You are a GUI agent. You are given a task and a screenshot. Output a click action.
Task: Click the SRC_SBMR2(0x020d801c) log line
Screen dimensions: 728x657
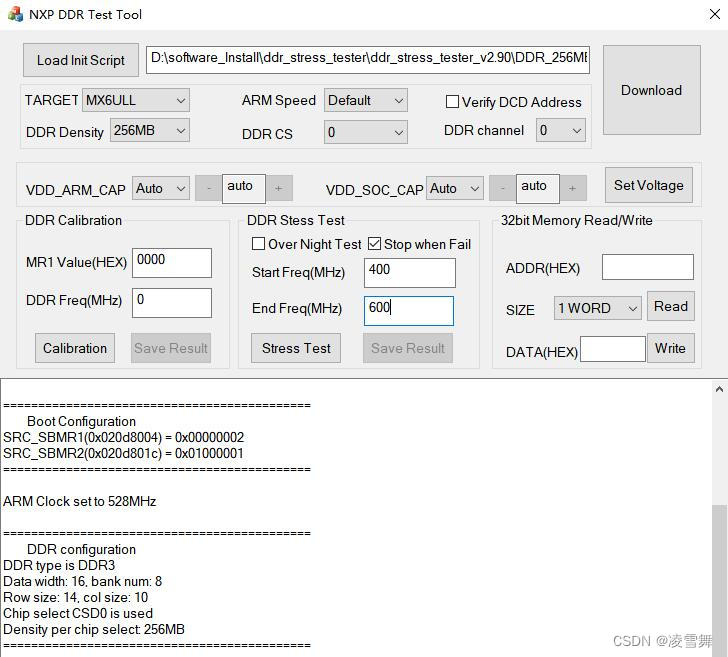(x=124, y=453)
